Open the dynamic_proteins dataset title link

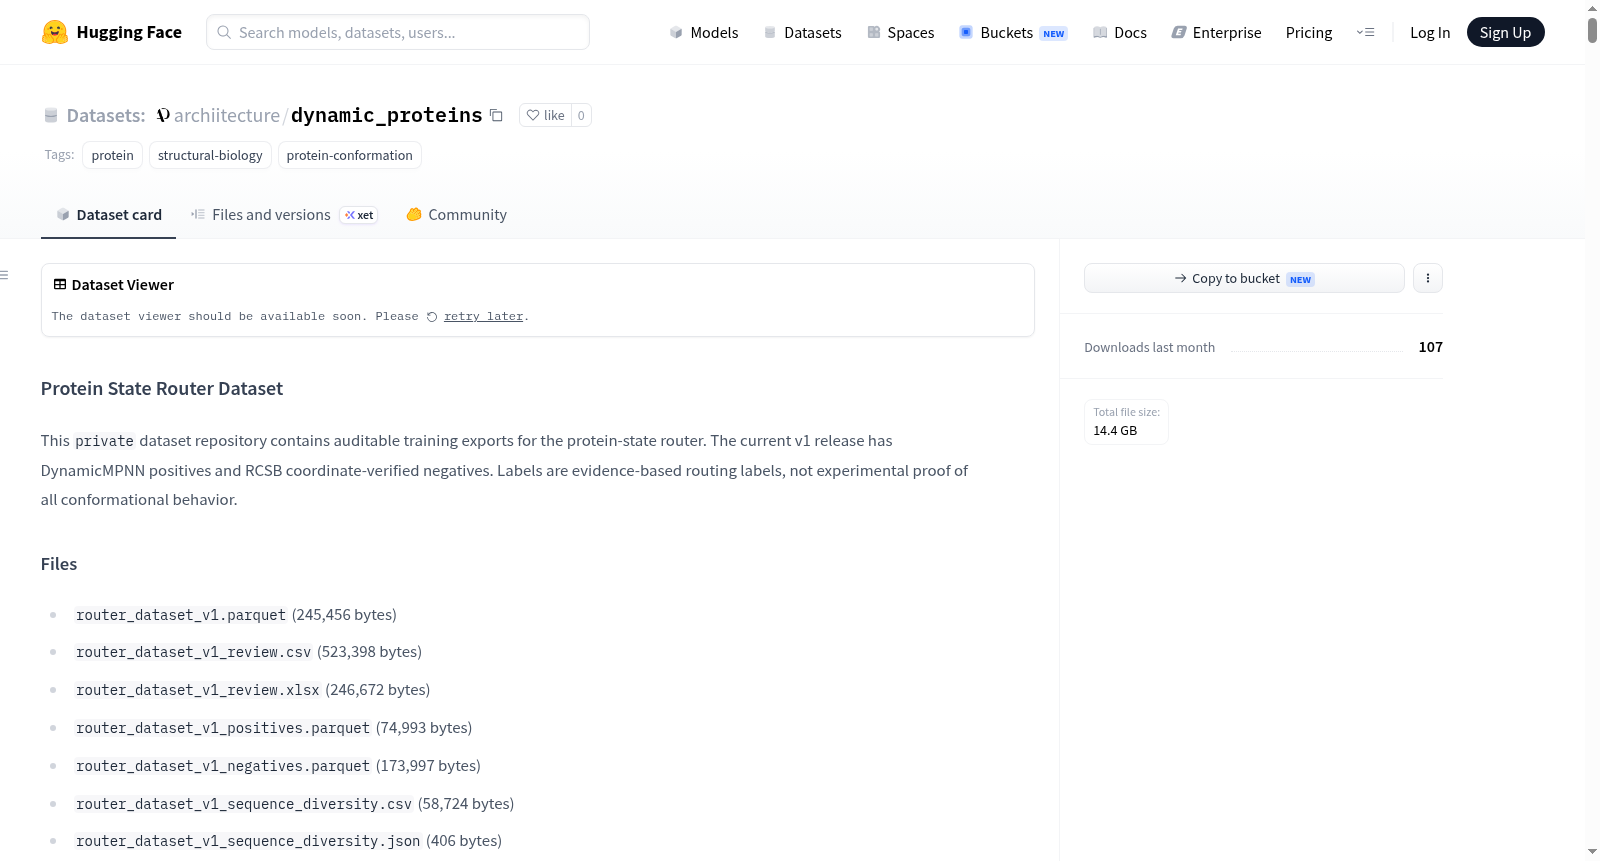pyautogui.click(x=387, y=115)
